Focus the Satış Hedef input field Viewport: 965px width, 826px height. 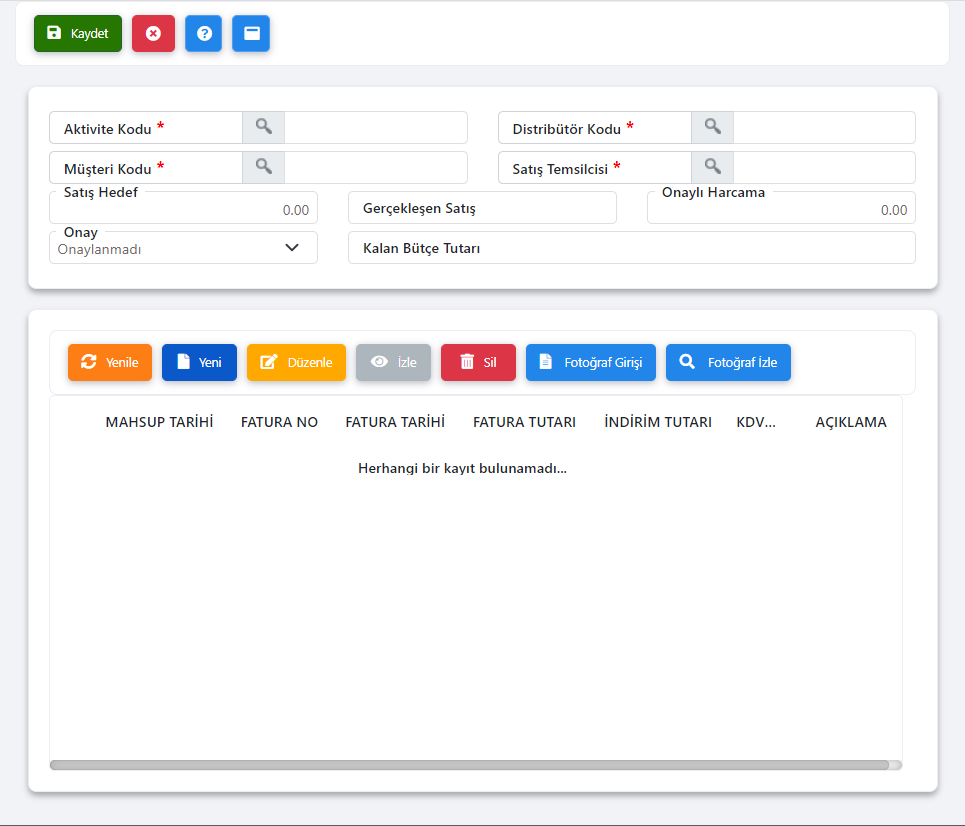183,210
